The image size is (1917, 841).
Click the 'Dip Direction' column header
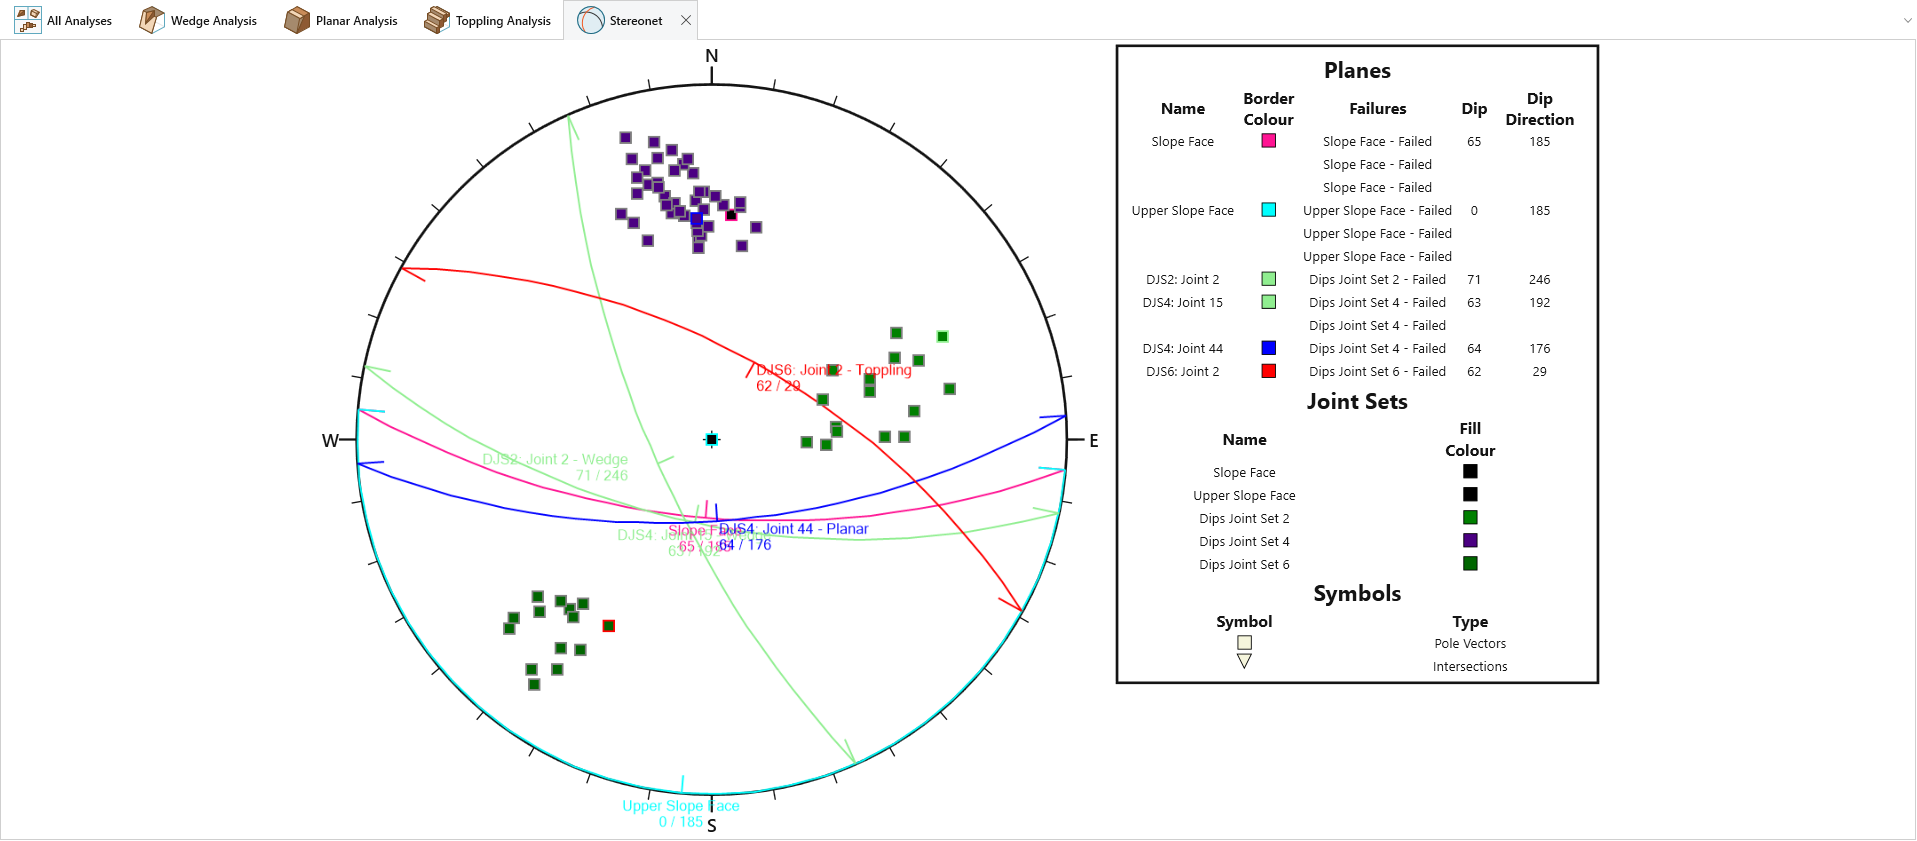(1539, 109)
